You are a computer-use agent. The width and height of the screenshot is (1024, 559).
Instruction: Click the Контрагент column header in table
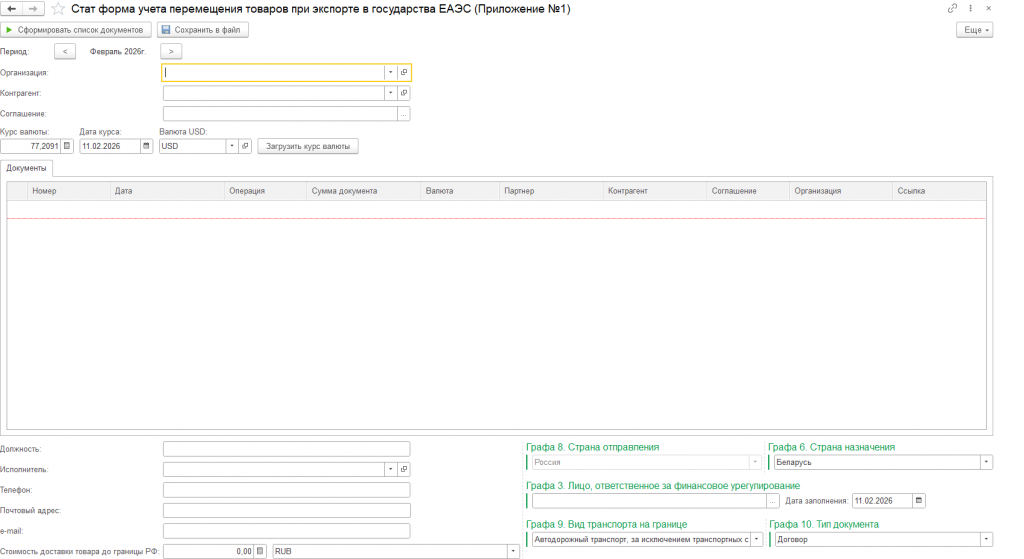pos(655,191)
